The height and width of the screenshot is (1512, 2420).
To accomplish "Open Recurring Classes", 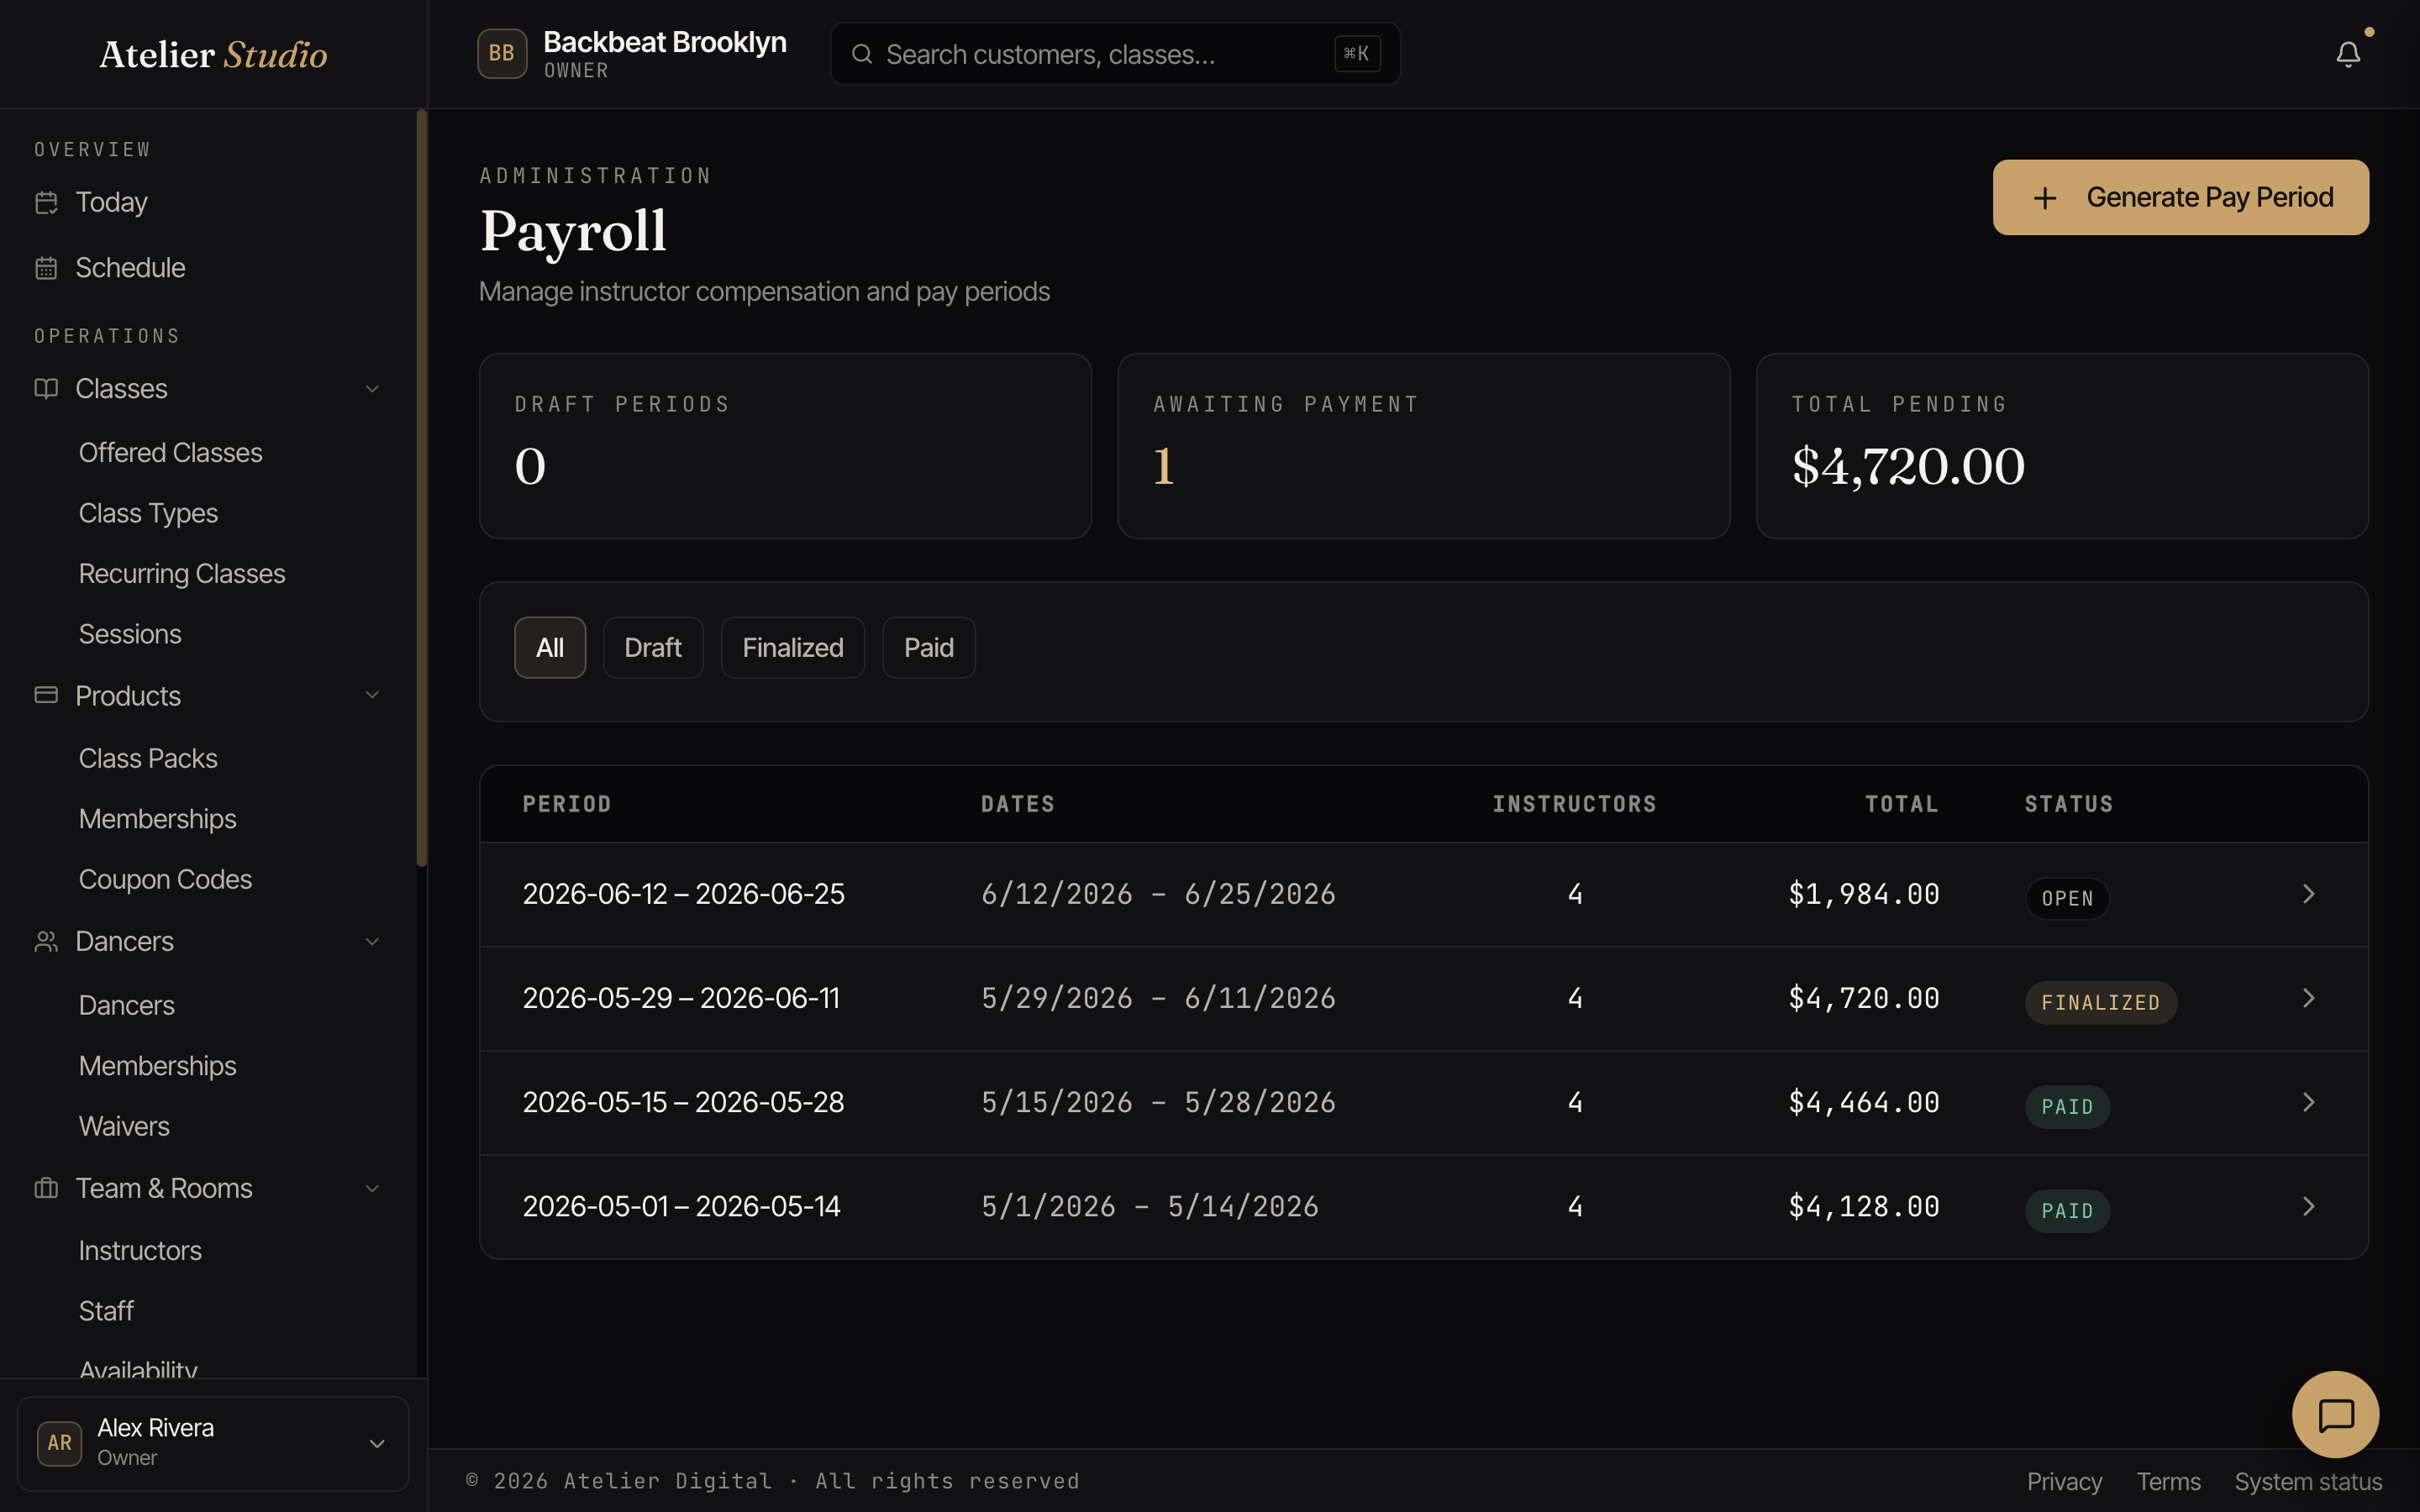I will [x=182, y=574].
